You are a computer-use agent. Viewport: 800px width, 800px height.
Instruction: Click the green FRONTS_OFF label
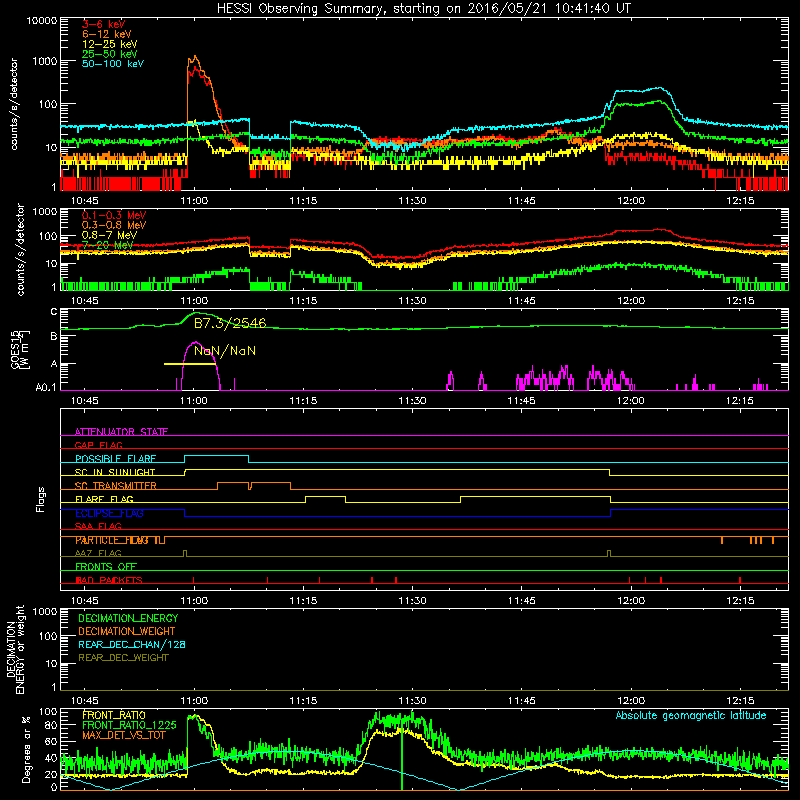click(106, 567)
